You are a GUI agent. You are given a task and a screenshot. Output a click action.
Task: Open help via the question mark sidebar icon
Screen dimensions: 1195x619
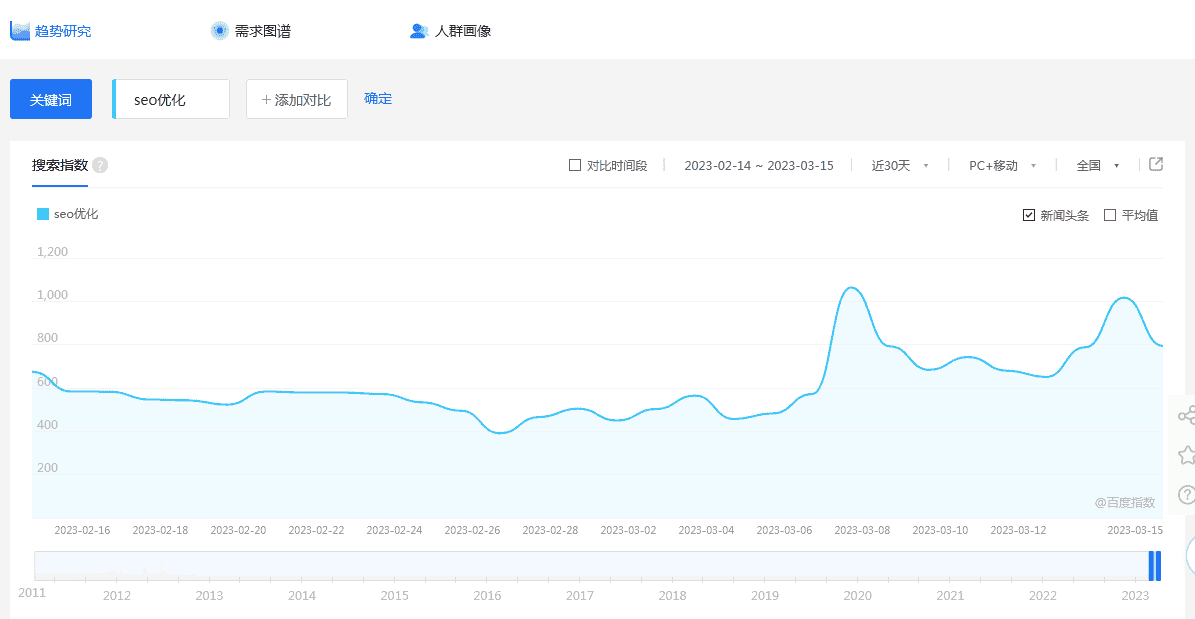1186,496
